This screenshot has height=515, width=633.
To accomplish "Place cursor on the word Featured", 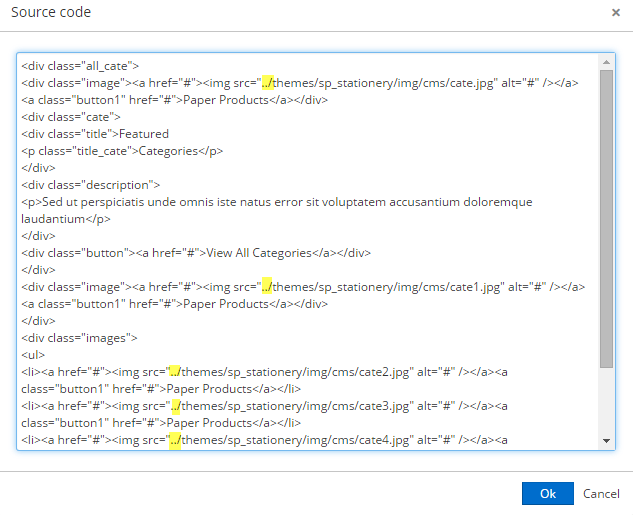I will [144, 134].
